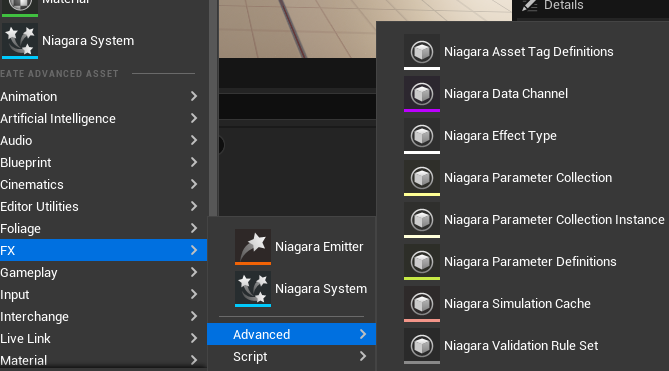Click the Niagara Asset Tag Definitions icon
Image resolution: width=669 pixels, height=371 pixels.
click(422, 52)
